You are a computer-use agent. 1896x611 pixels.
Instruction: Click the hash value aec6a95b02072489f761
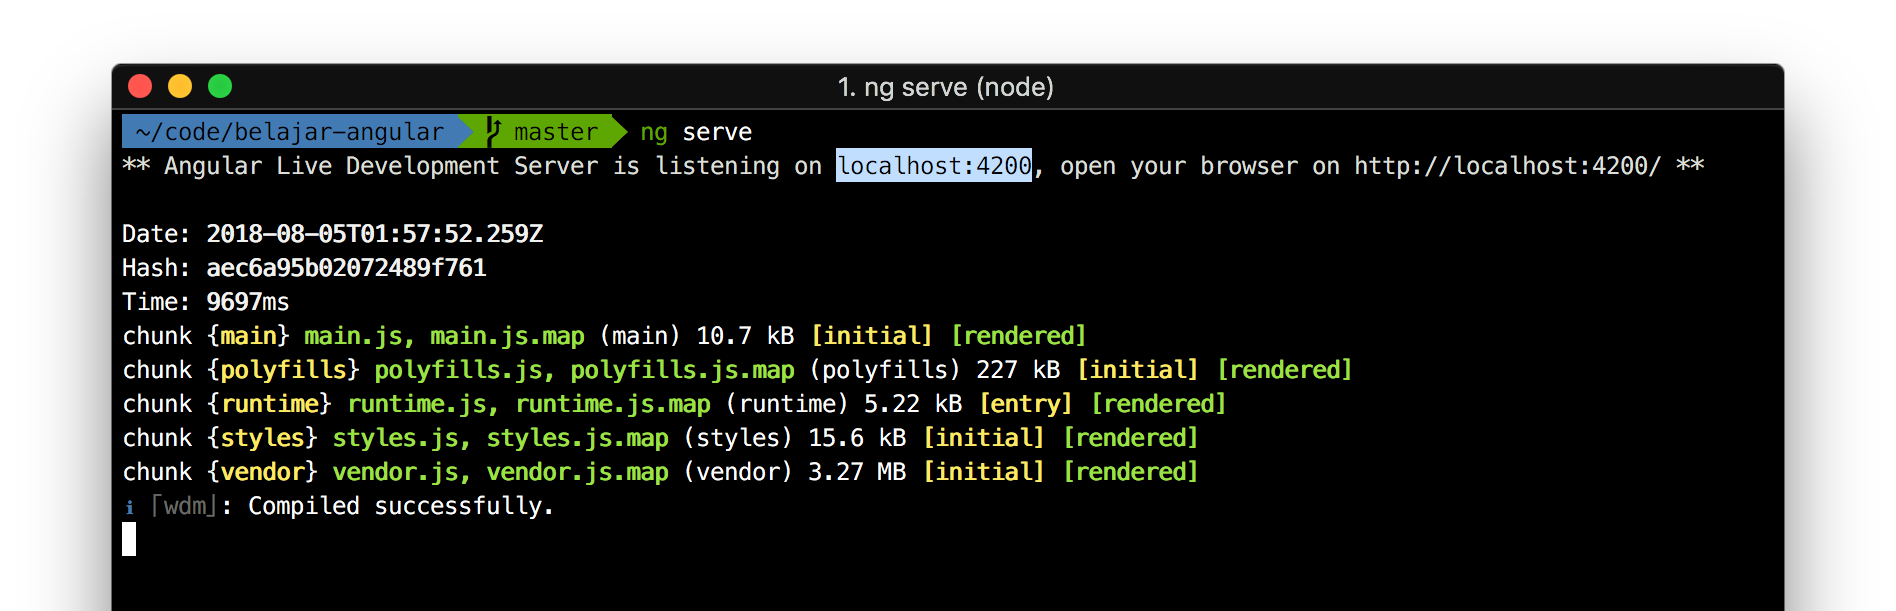(346, 268)
